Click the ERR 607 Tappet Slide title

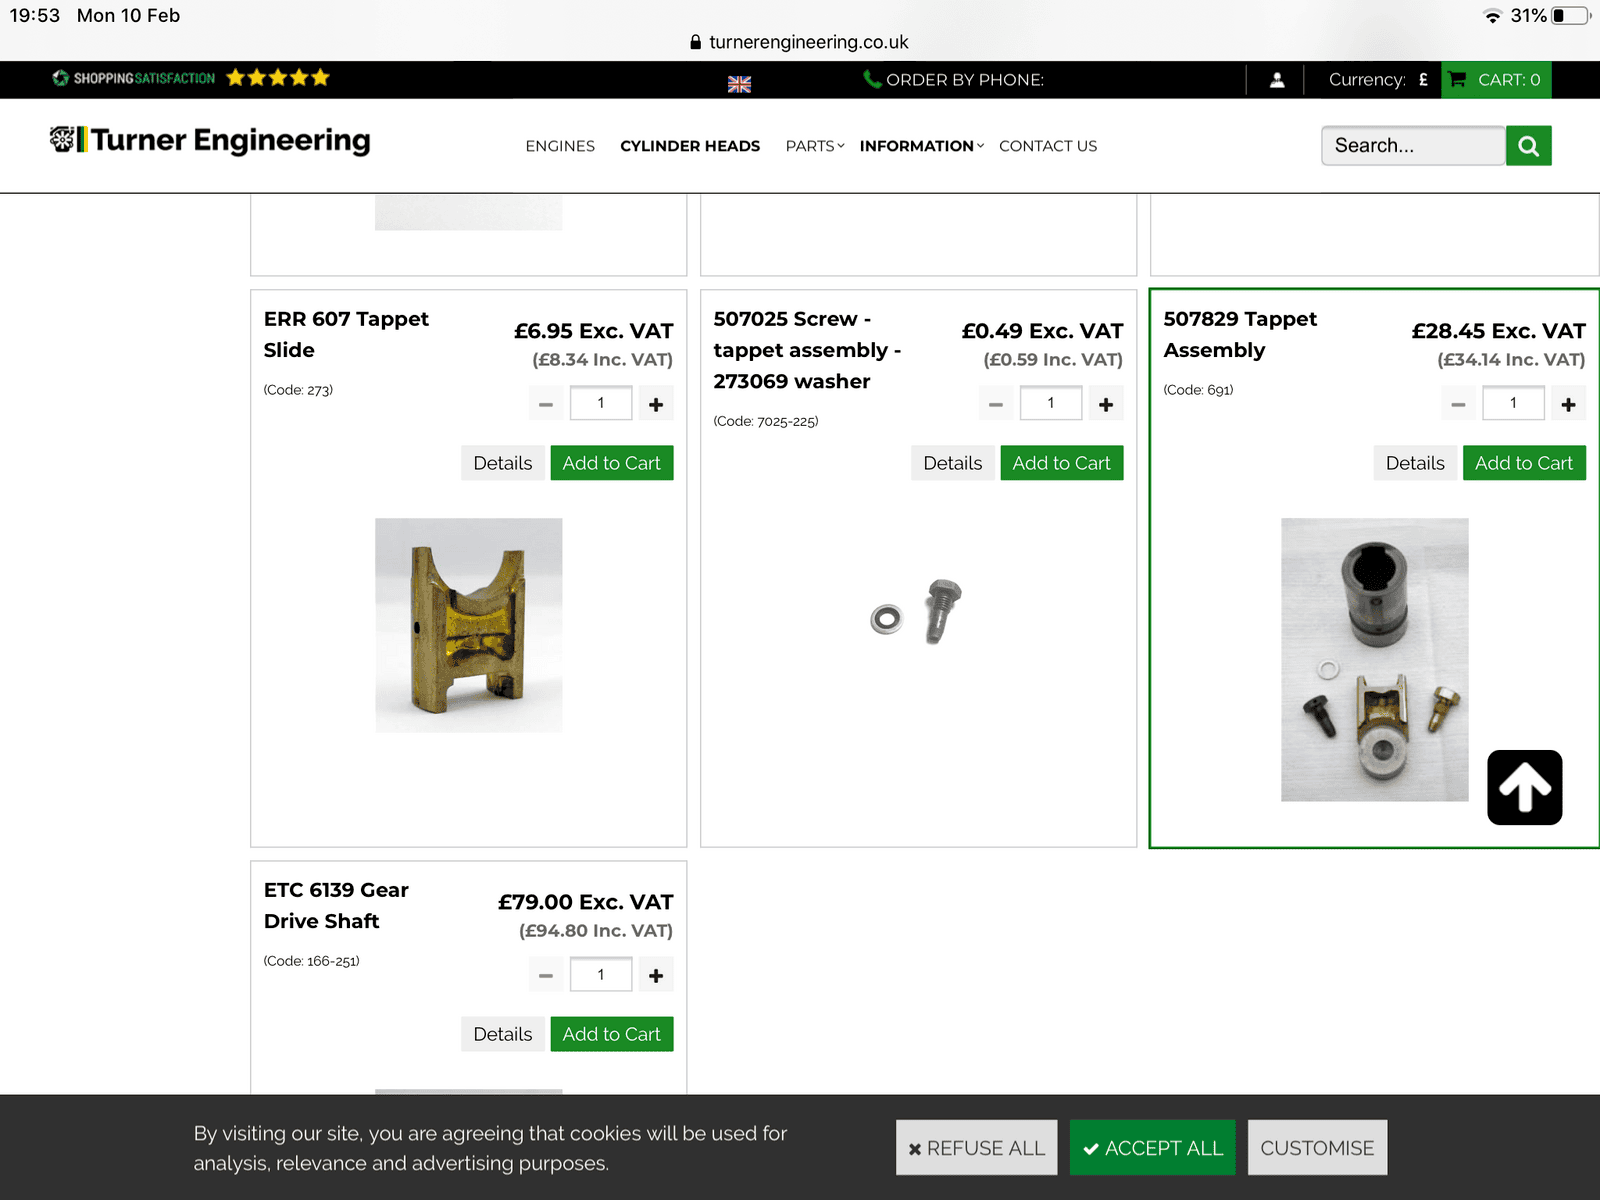click(346, 334)
